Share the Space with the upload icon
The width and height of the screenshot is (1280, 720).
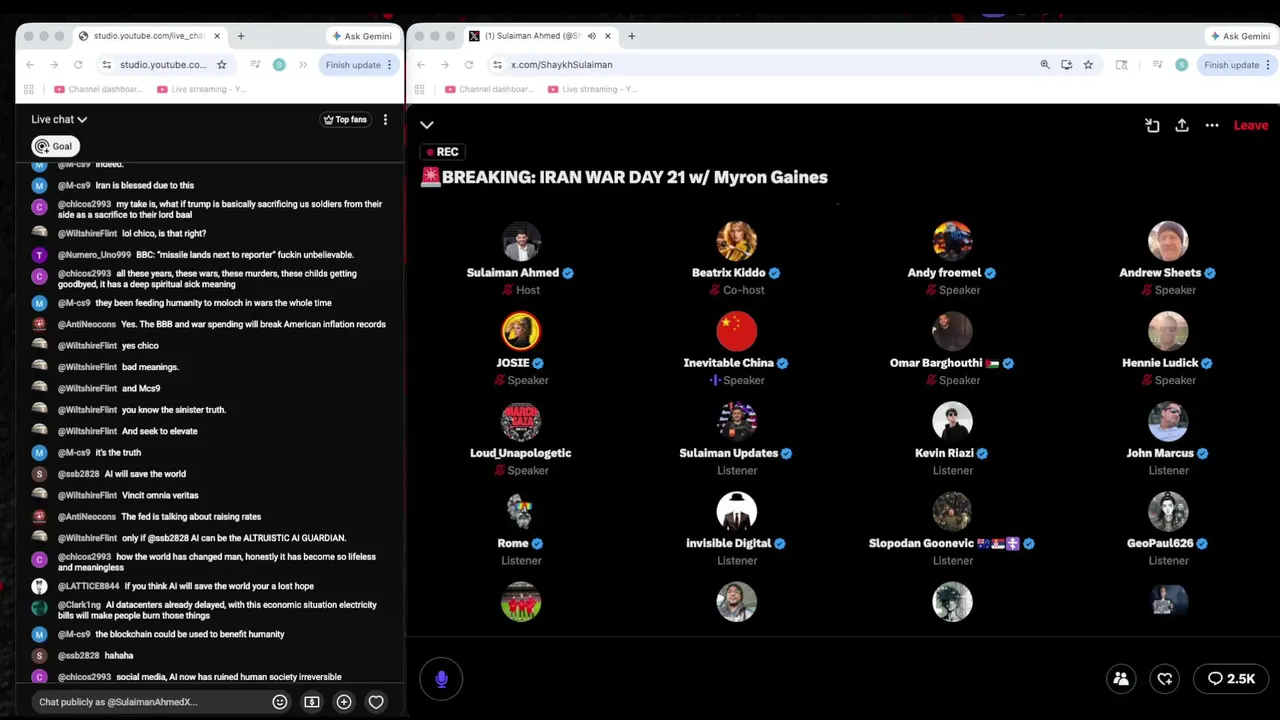[1182, 125]
